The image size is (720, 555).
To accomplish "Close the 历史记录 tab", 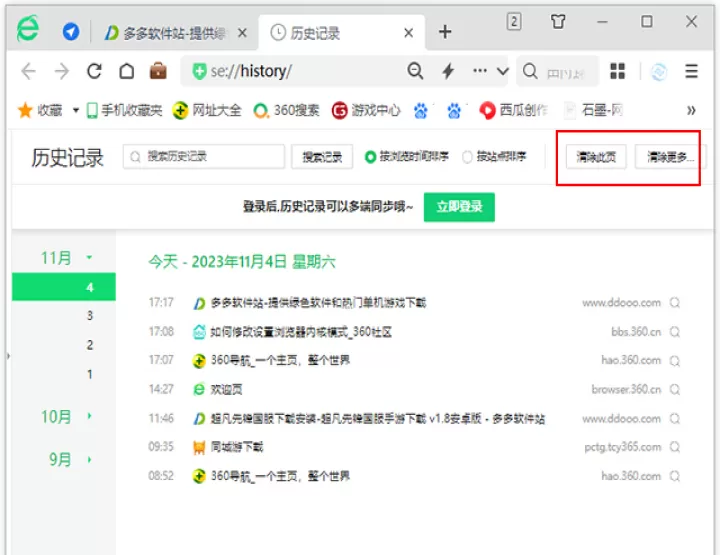I will [409, 33].
